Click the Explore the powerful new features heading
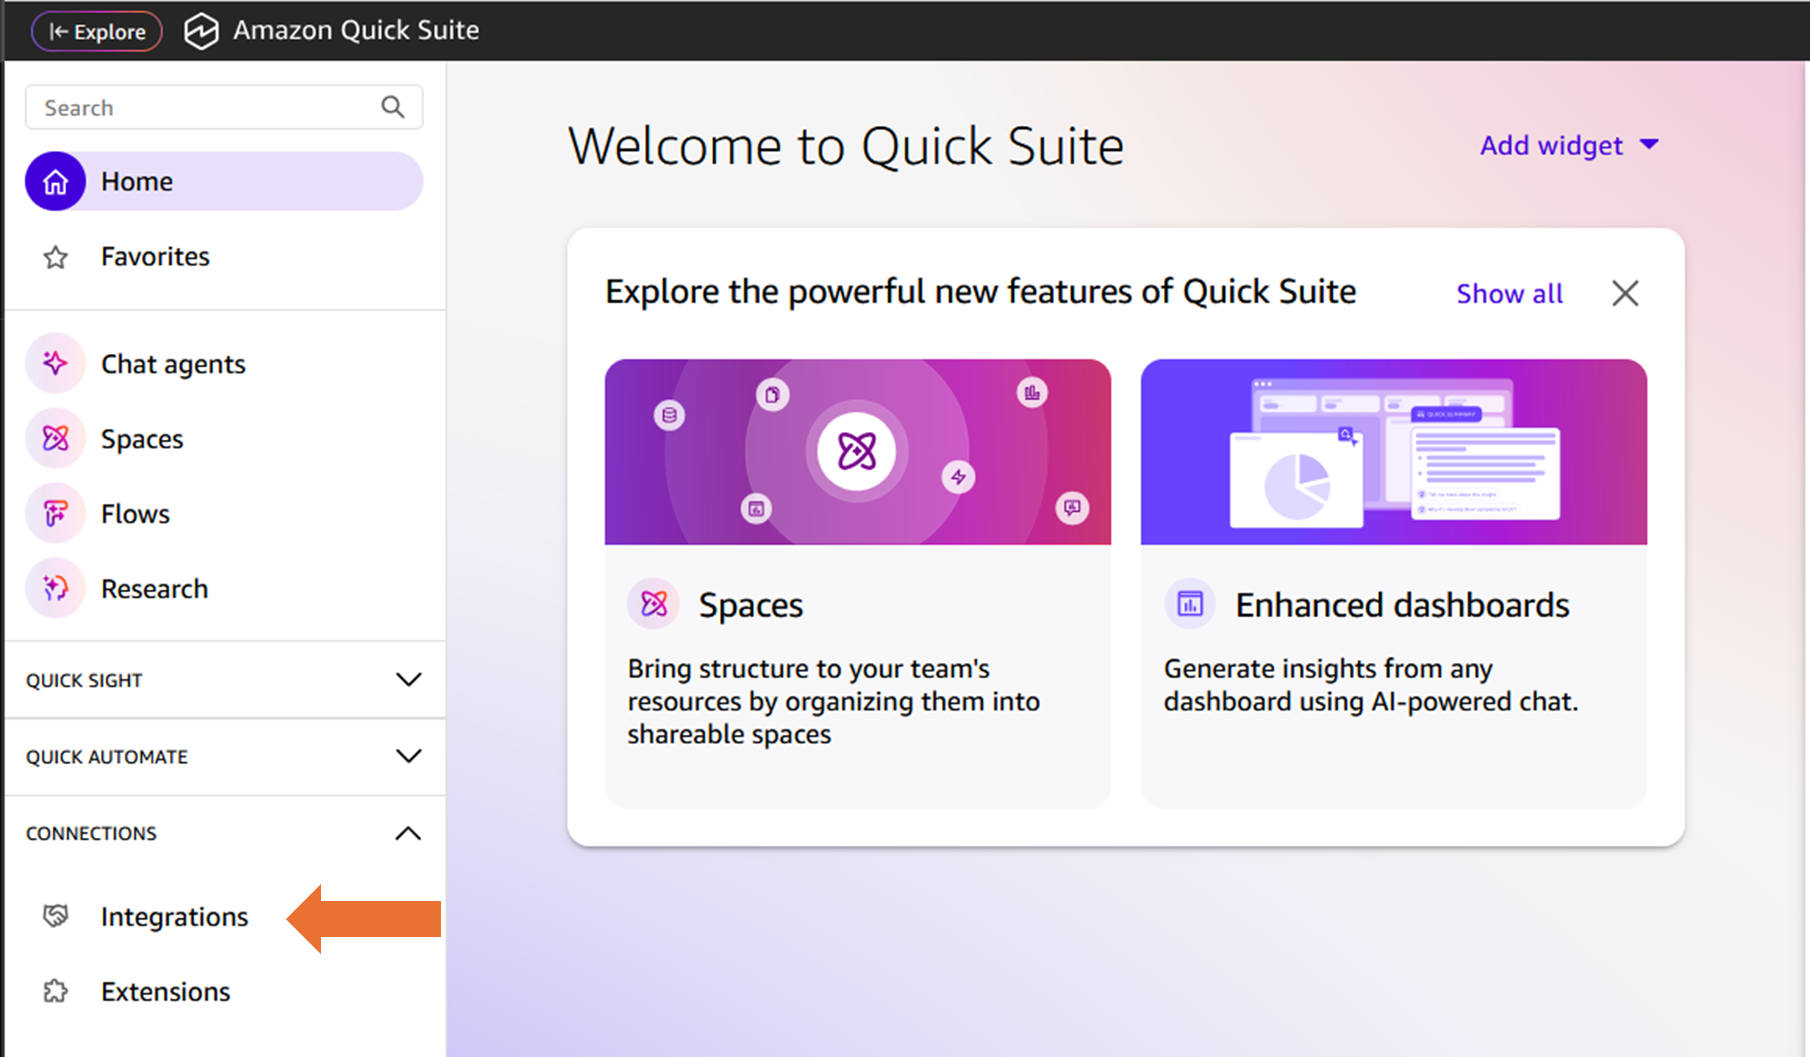Screen dimensions: 1810x1057 tap(981, 292)
